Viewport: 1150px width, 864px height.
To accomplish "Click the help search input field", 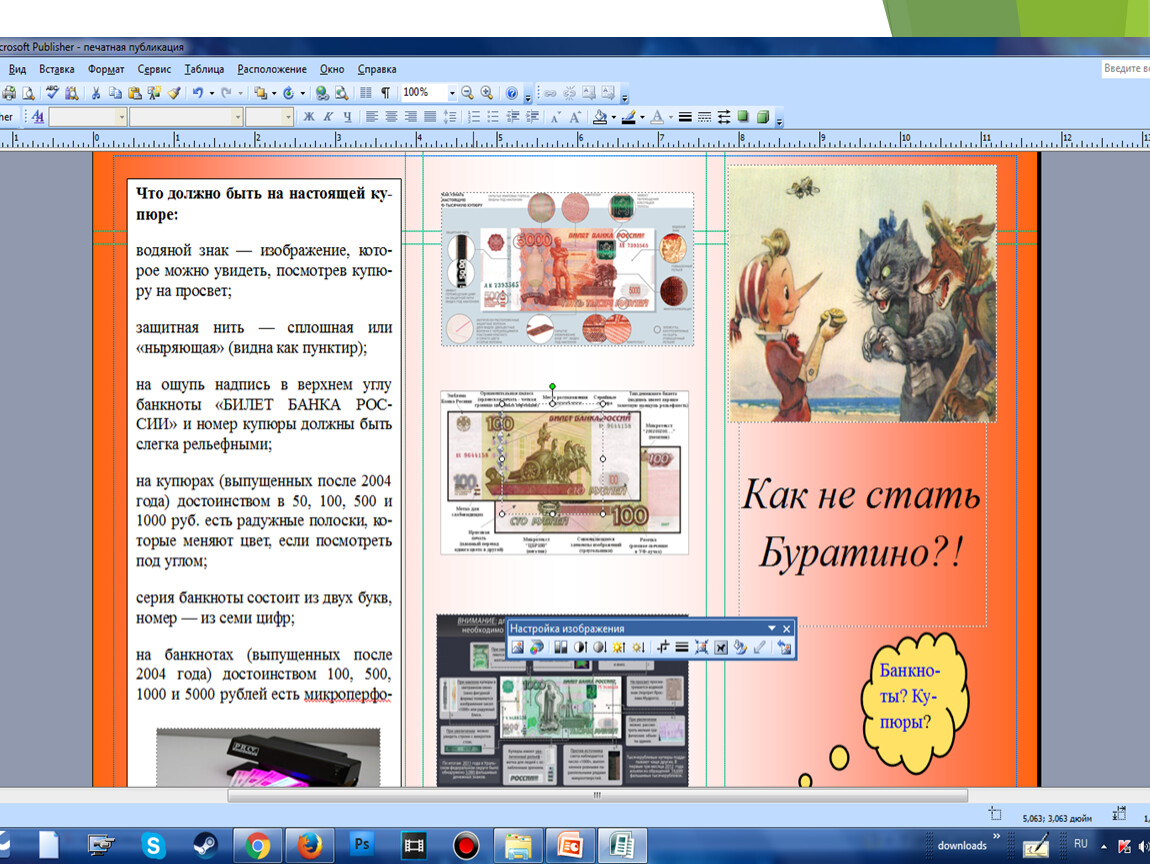I will (x=1126, y=68).
